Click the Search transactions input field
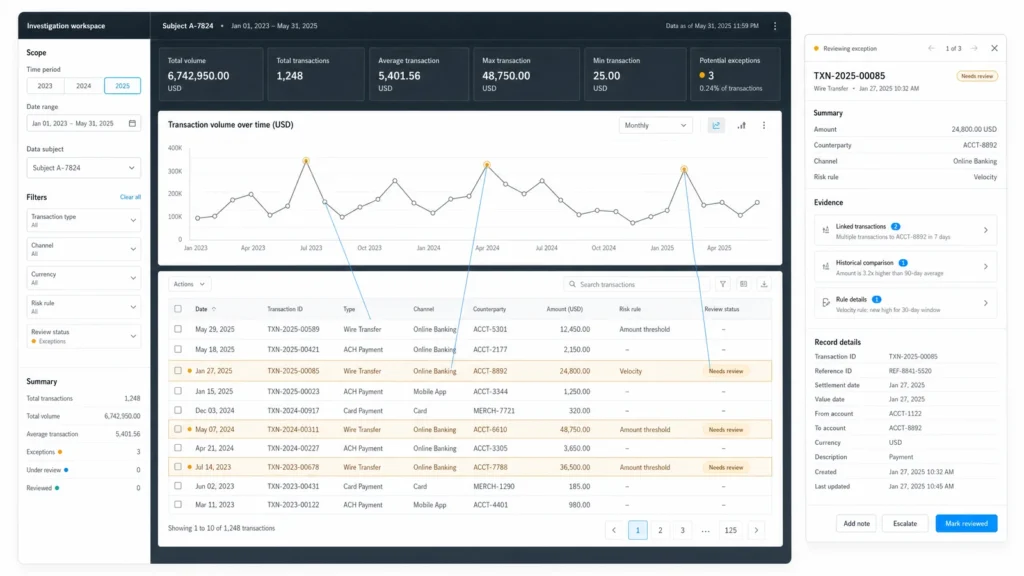 [x=637, y=284]
